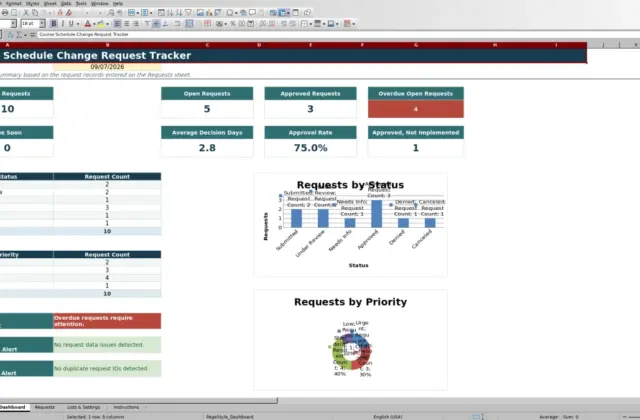Click the Align Right icon

136,24
